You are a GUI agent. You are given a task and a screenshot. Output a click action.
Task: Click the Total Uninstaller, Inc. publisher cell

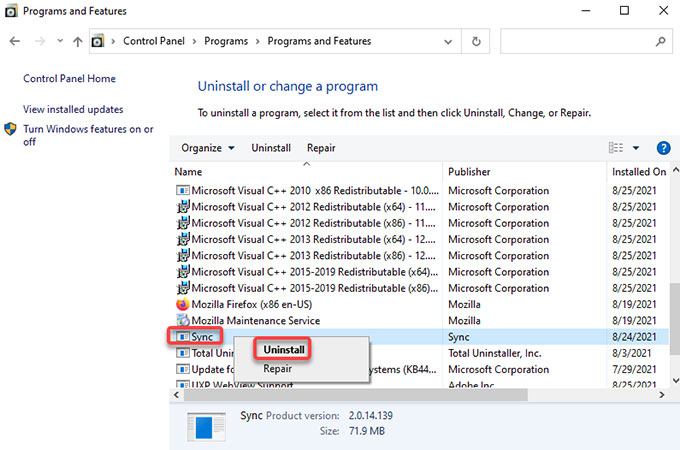pyautogui.click(x=494, y=353)
